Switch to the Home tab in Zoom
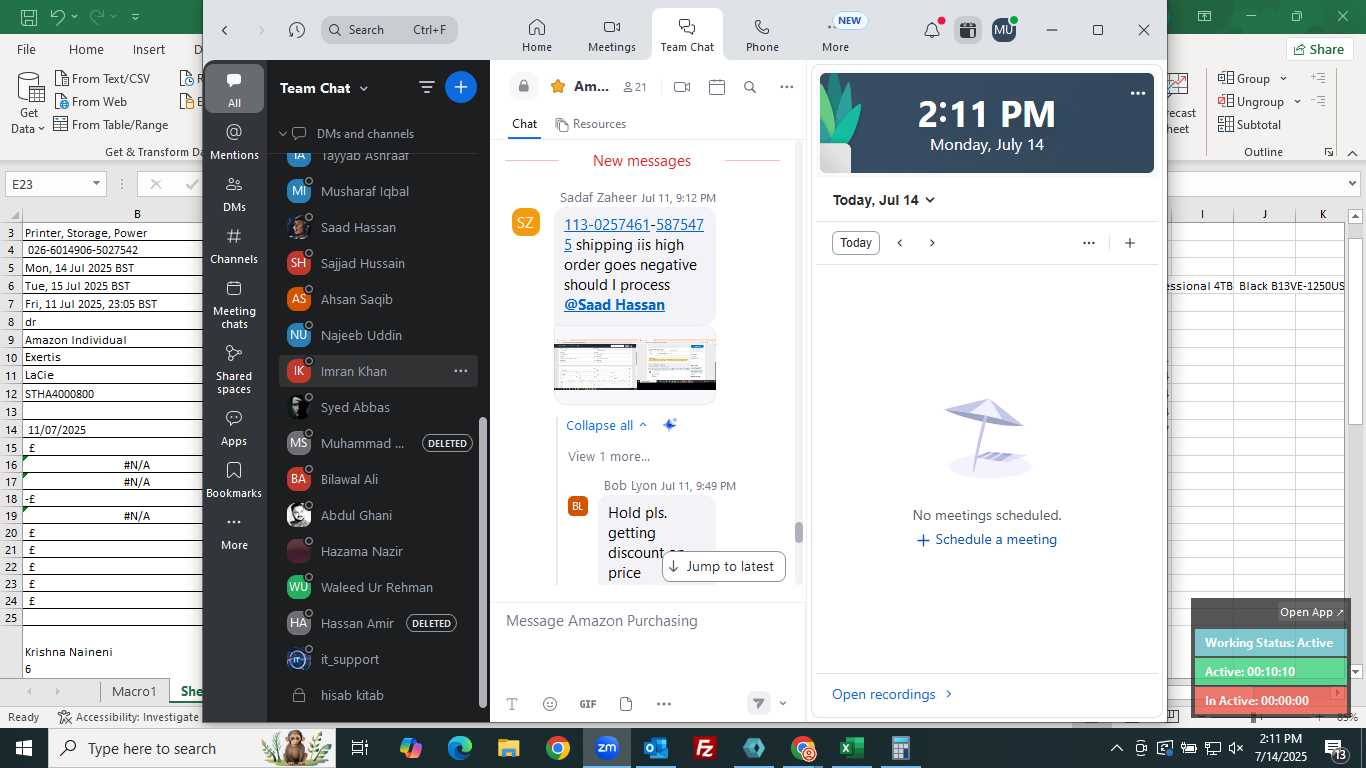The width and height of the screenshot is (1366, 768). [536, 35]
